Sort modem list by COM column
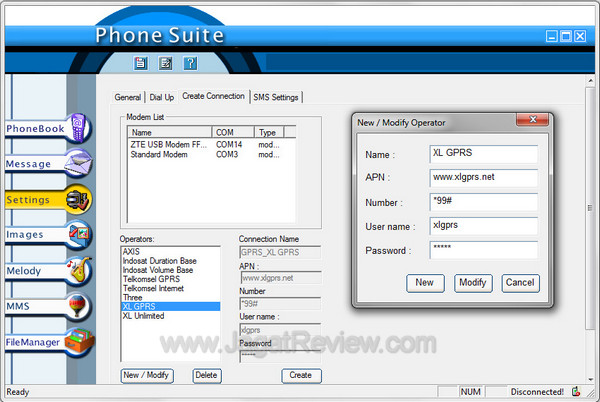 233,132
